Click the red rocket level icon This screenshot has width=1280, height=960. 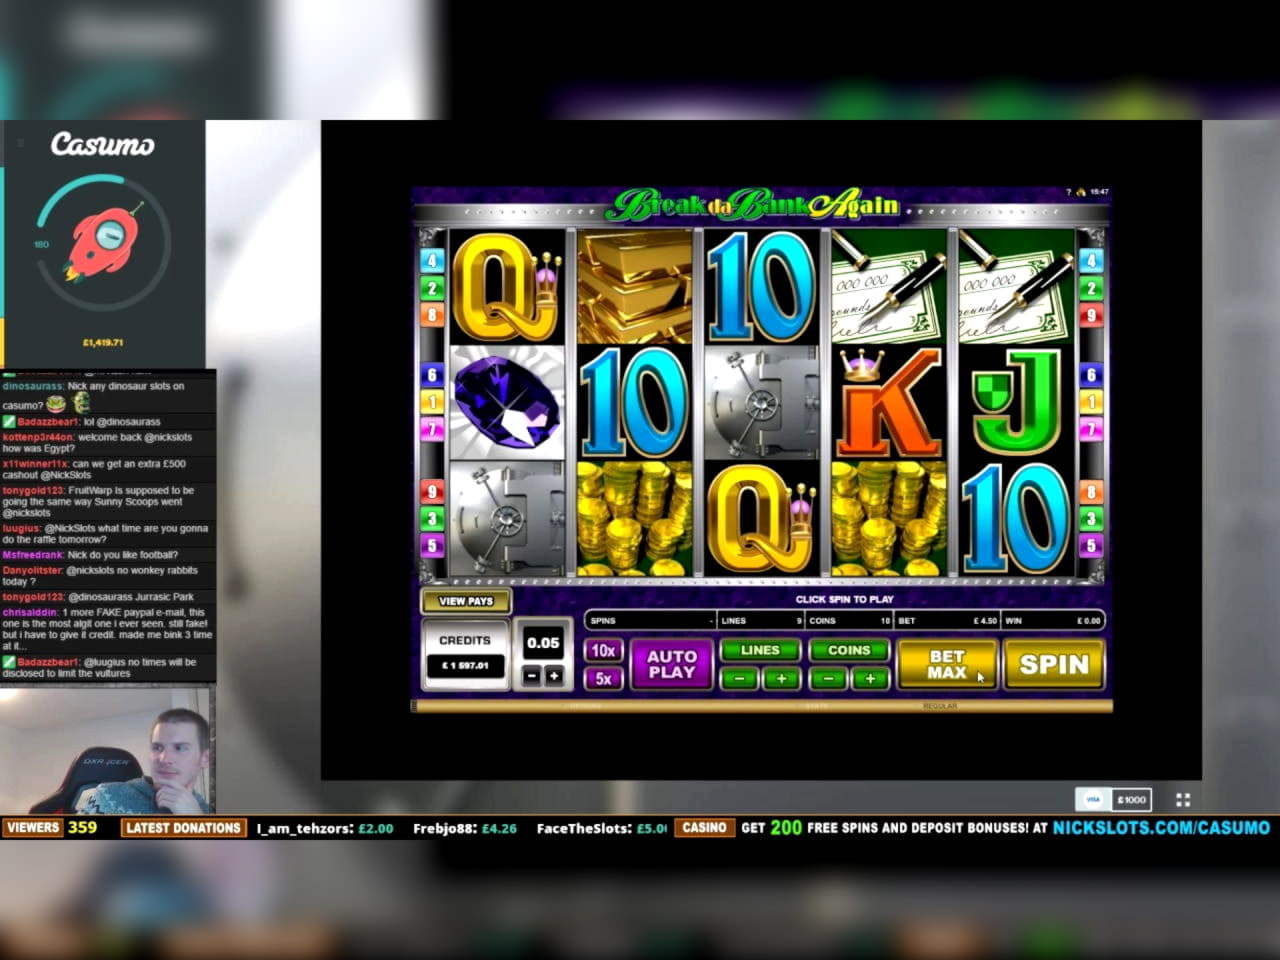(102, 241)
